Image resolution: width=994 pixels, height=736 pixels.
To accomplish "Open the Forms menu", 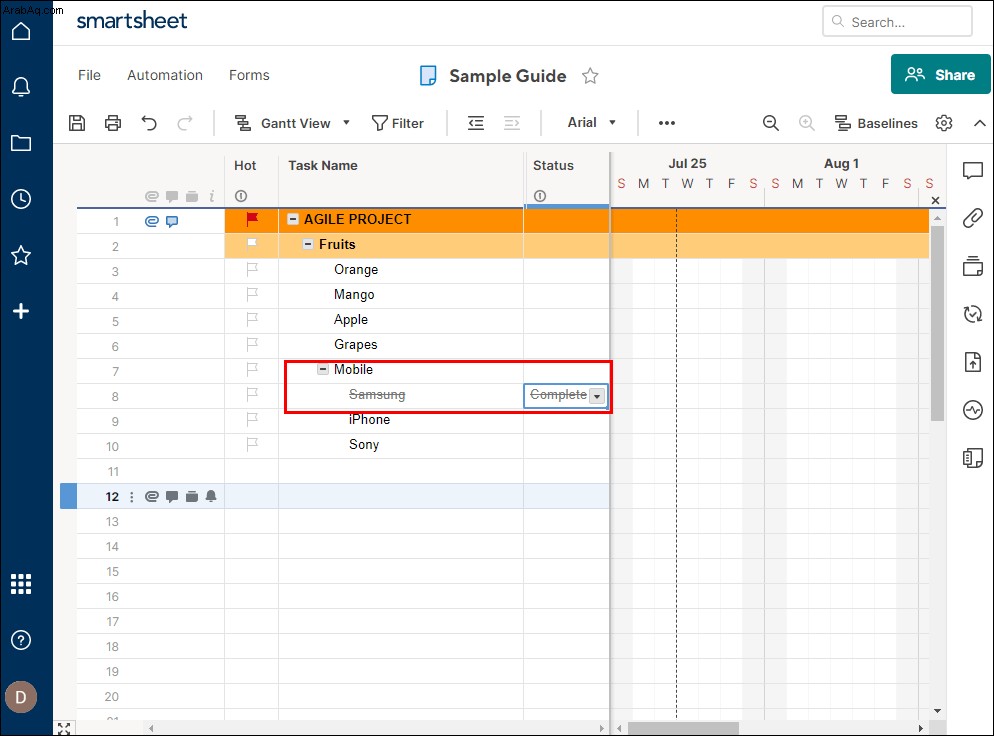I will coord(249,75).
